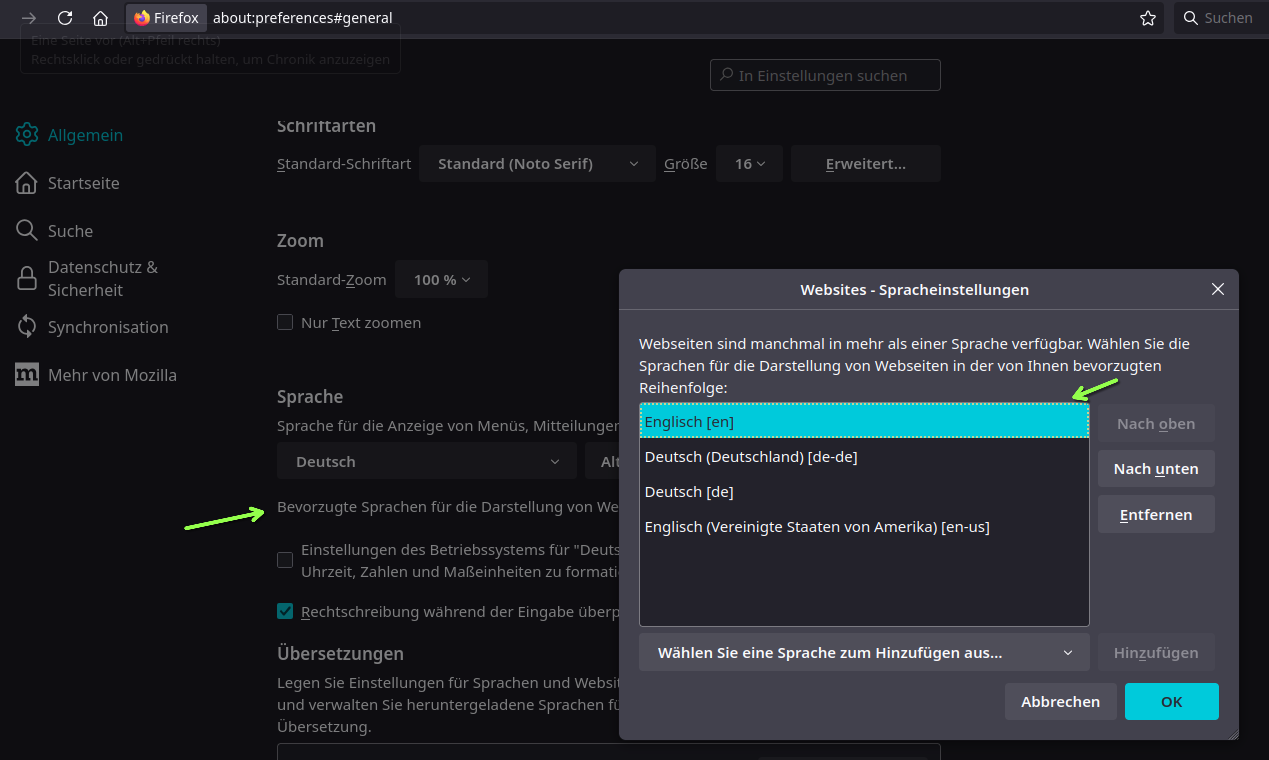Screen dimensions: 1269x760
Task: Confirm language dialog with OK
Action: pyautogui.click(x=1171, y=702)
